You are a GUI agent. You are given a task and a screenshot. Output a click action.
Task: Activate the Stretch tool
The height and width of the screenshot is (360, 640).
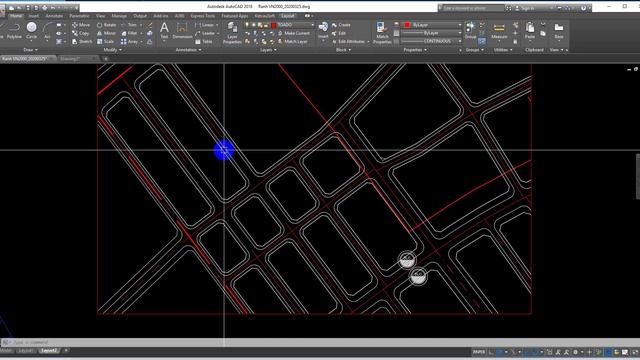[x=82, y=41]
